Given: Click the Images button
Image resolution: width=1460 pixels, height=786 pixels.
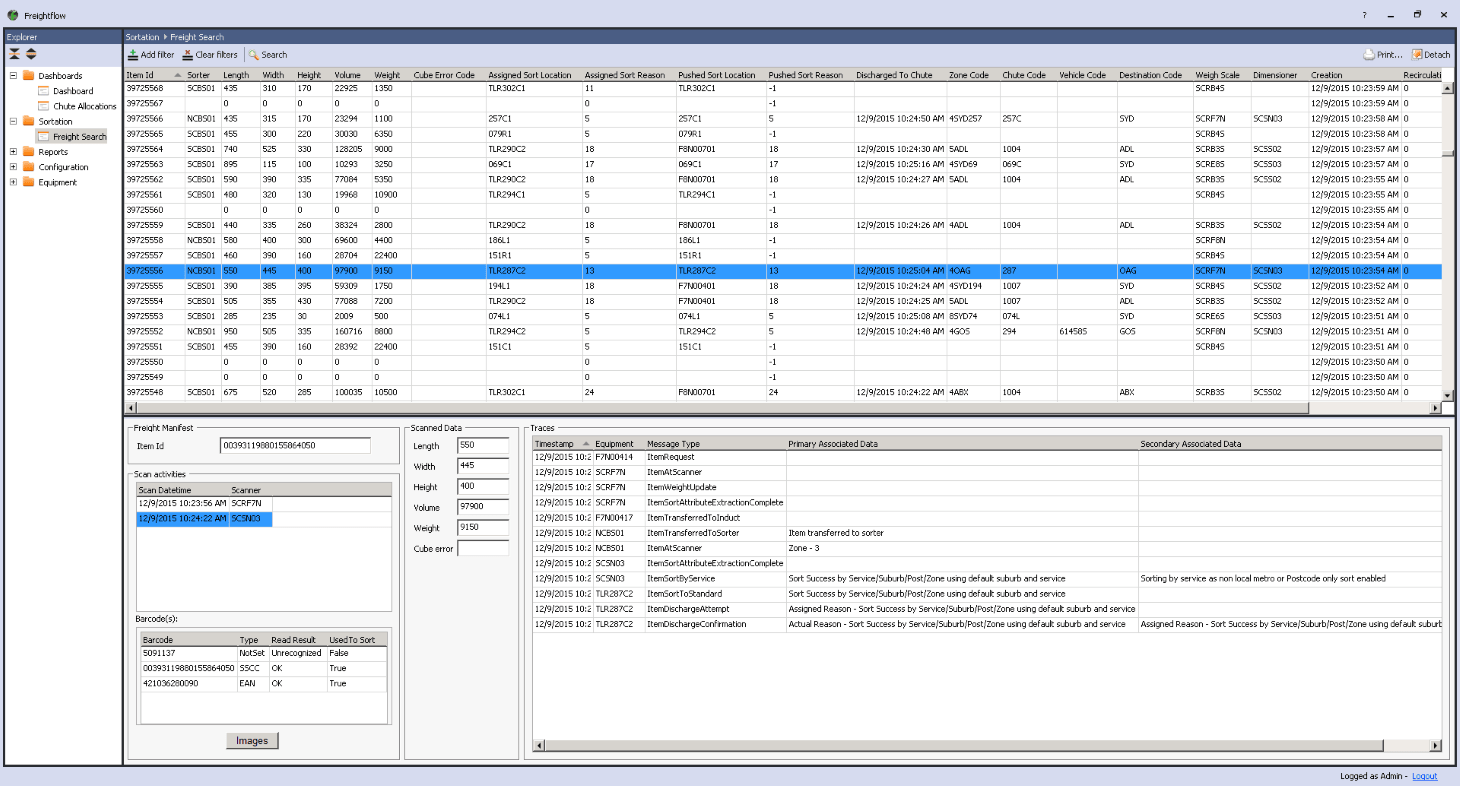Looking at the screenshot, I should point(252,741).
